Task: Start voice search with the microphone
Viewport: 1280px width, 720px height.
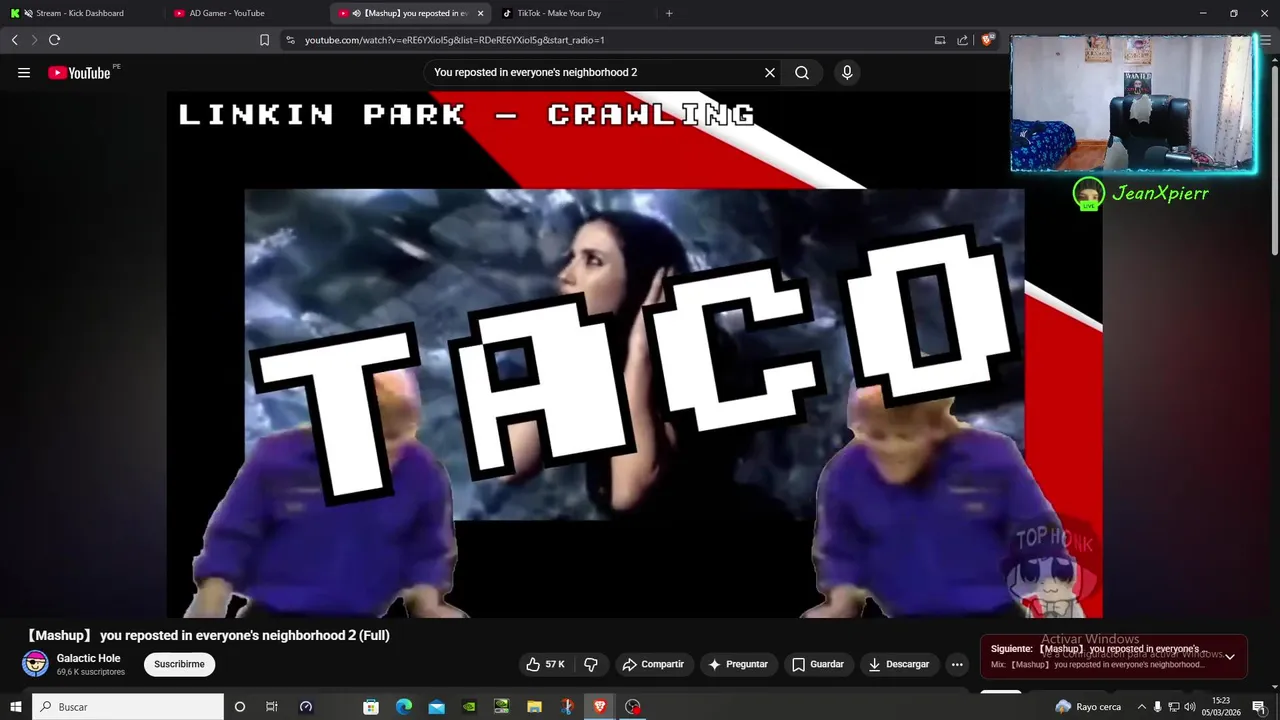Action: click(847, 72)
